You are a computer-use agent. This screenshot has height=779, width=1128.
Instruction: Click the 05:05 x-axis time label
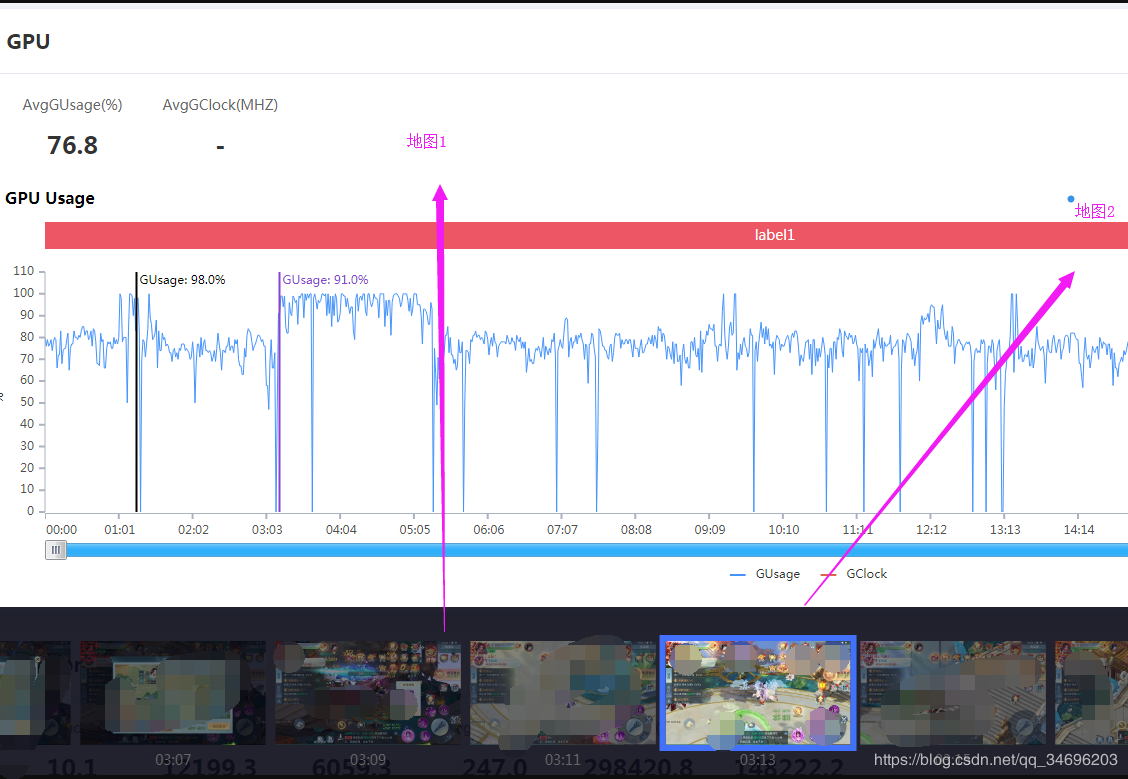click(x=414, y=530)
